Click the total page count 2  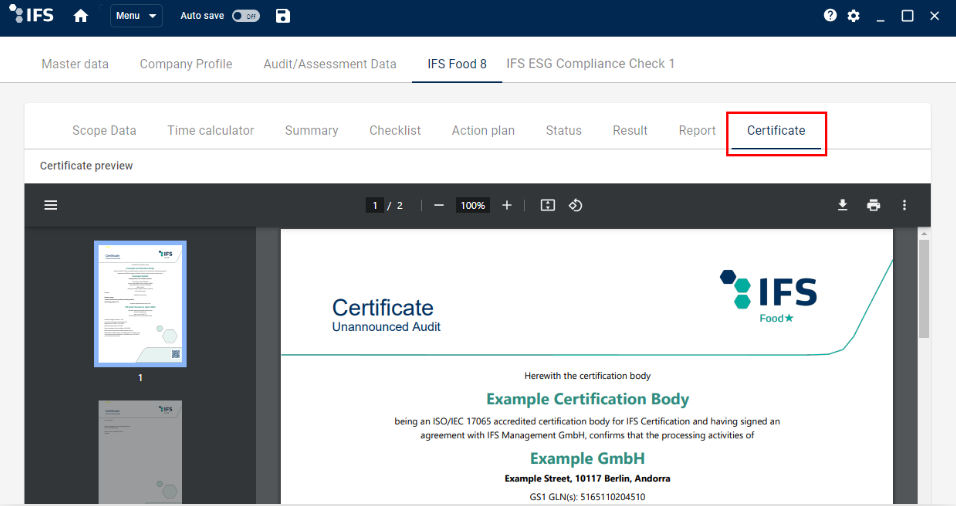coord(400,205)
